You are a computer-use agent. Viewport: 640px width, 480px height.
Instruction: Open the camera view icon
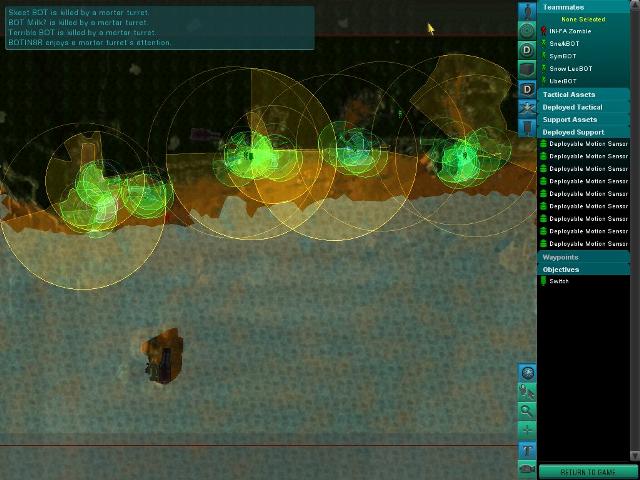coord(527,469)
